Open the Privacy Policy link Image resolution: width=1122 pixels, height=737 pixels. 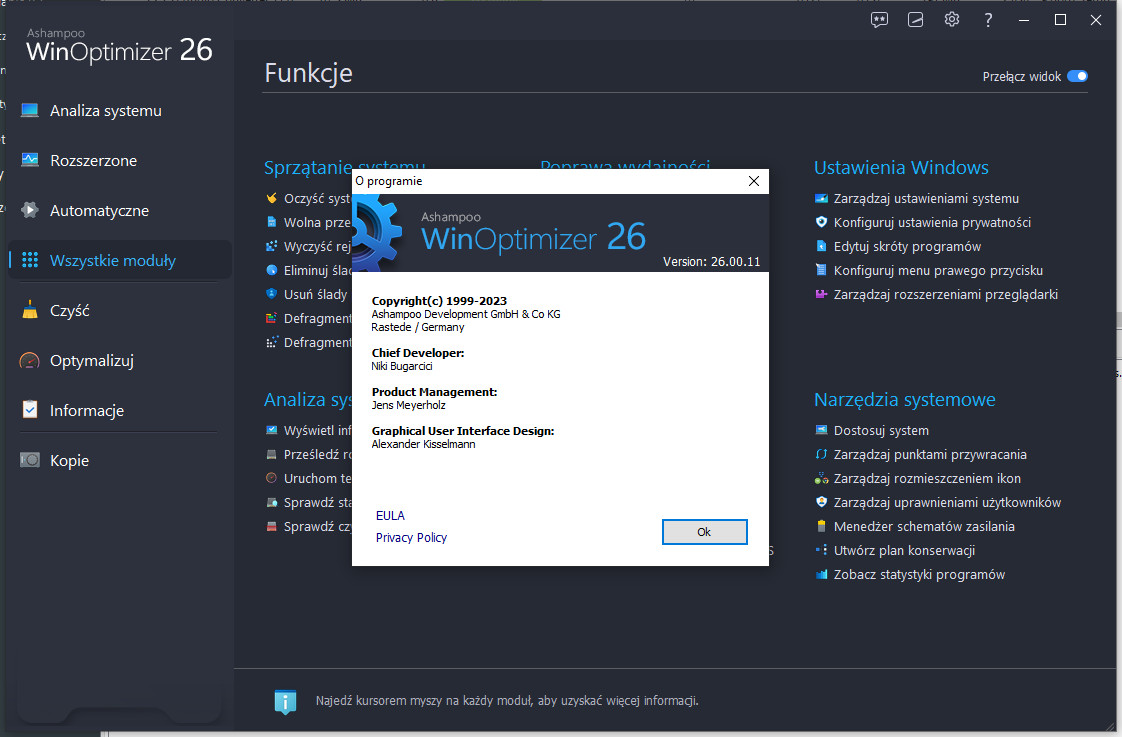pos(411,537)
